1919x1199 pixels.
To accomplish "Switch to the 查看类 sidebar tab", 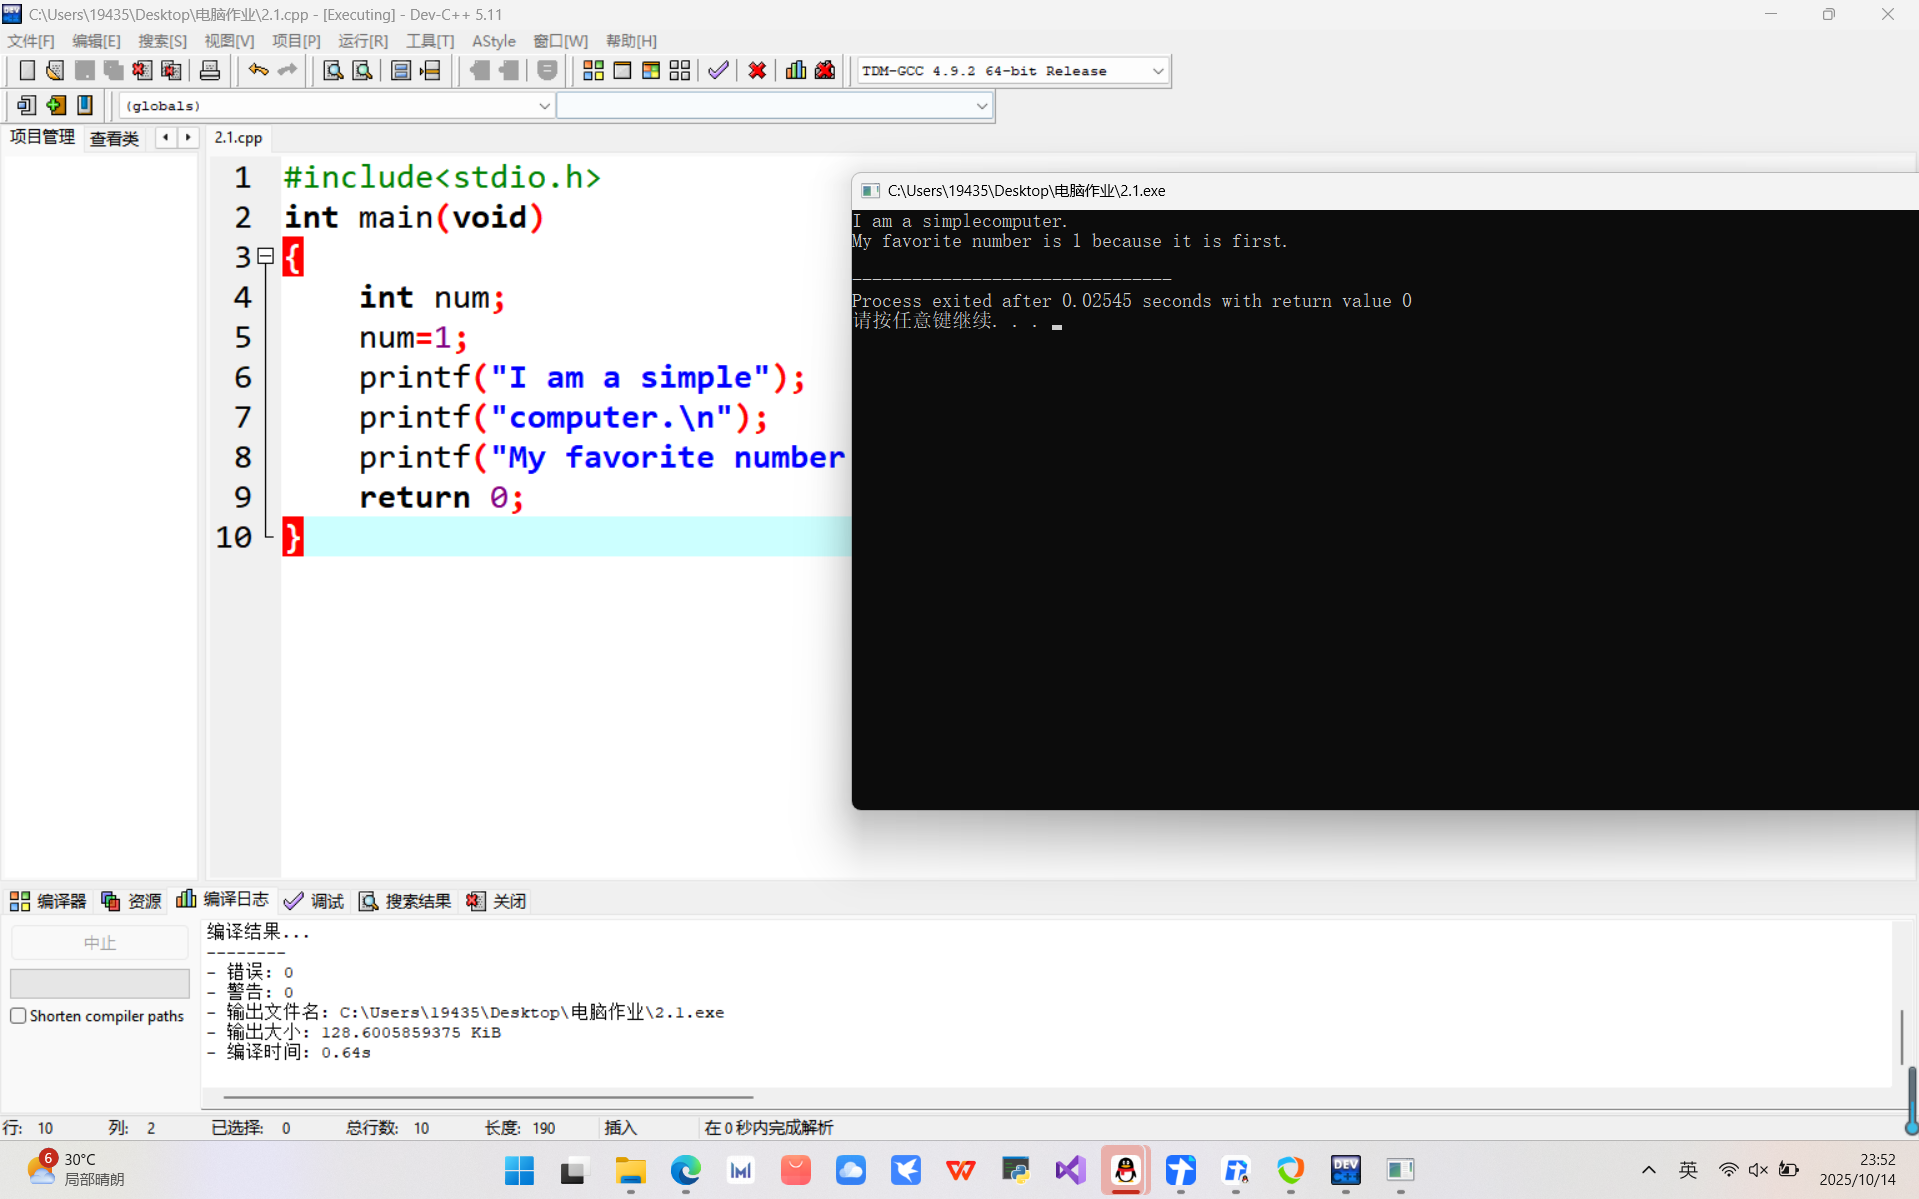I will 114,138.
